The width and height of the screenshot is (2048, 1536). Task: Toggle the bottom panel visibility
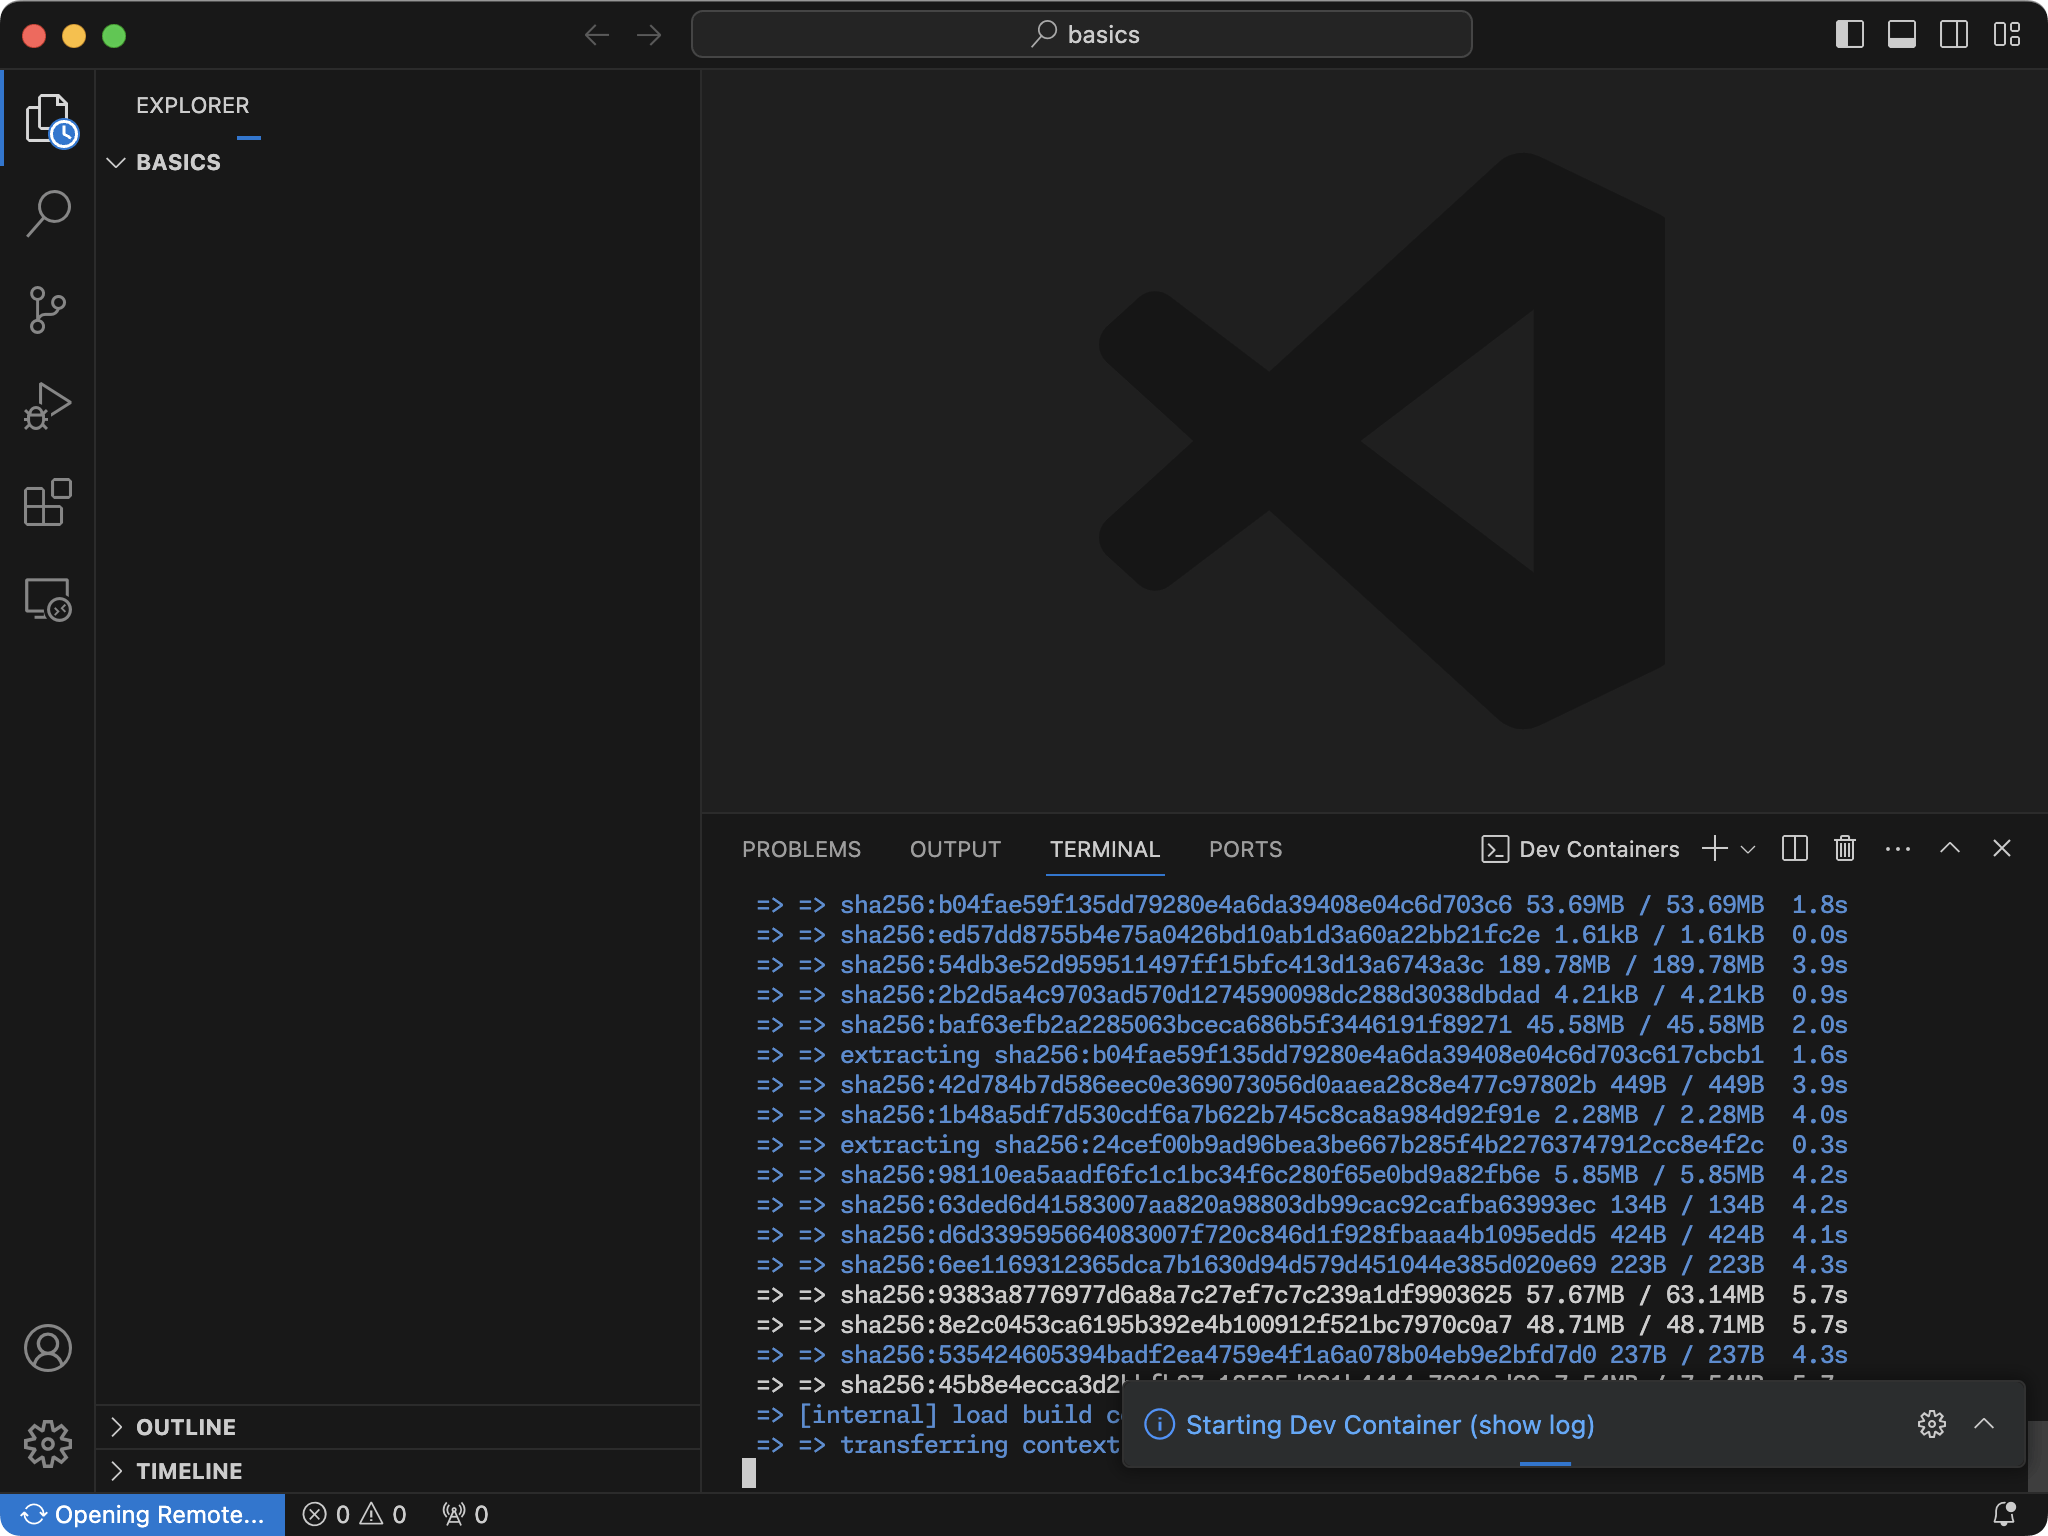click(1902, 35)
